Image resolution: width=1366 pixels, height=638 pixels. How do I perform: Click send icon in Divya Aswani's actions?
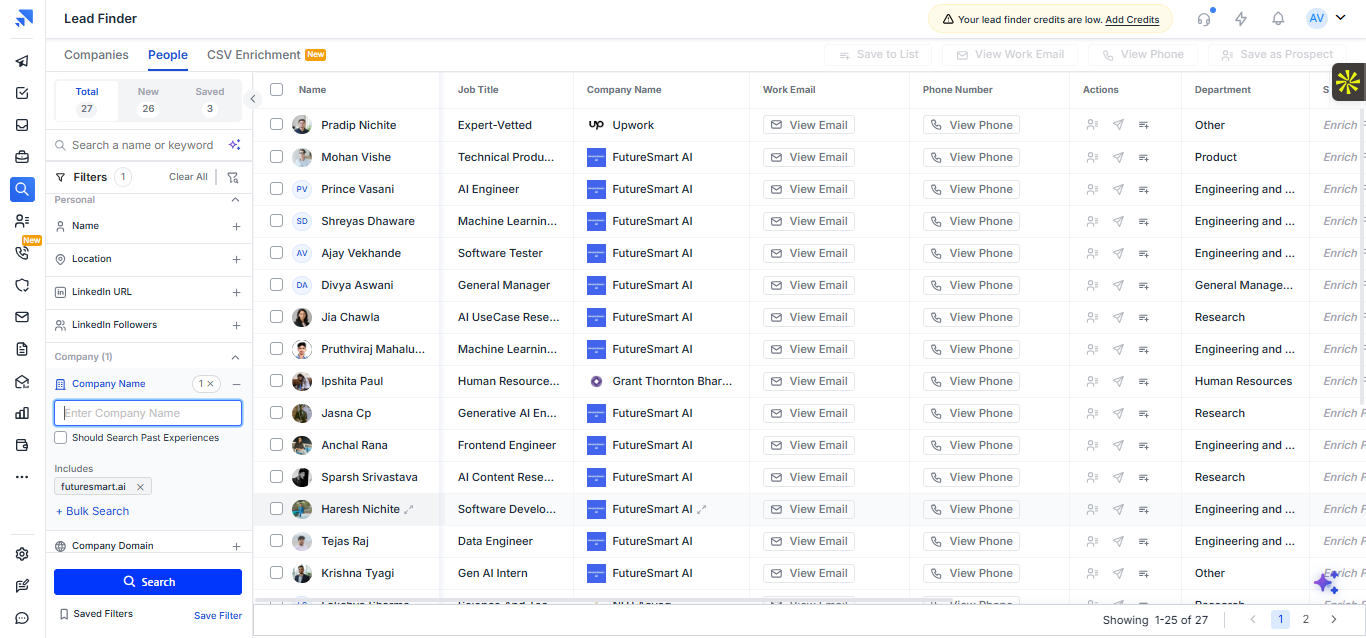pos(1118,285)
